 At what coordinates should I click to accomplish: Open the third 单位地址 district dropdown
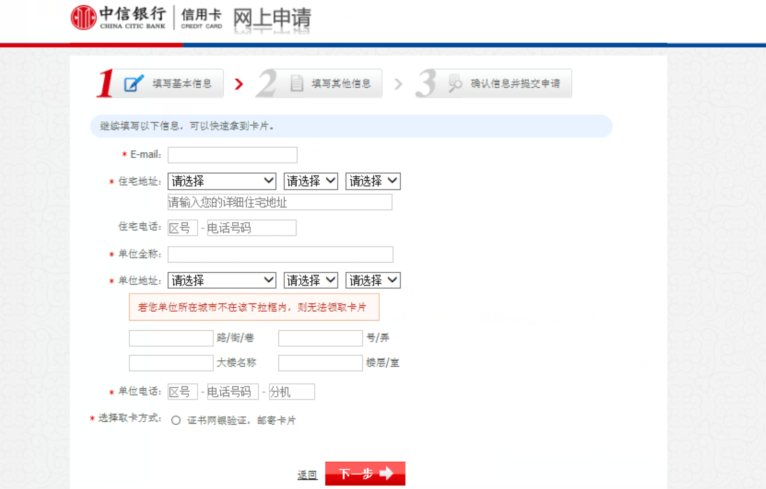point(373,280)
